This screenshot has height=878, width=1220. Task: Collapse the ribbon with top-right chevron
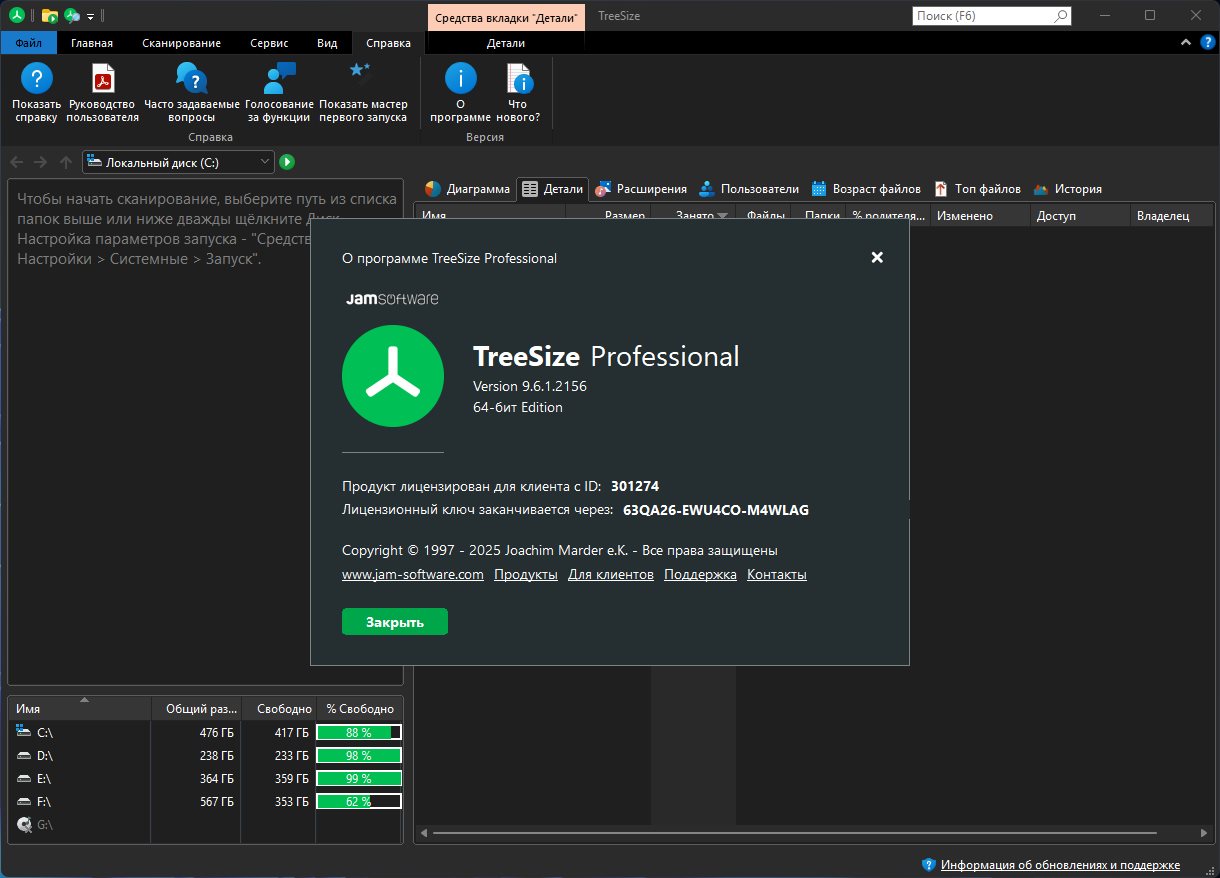click(1185, 43)
